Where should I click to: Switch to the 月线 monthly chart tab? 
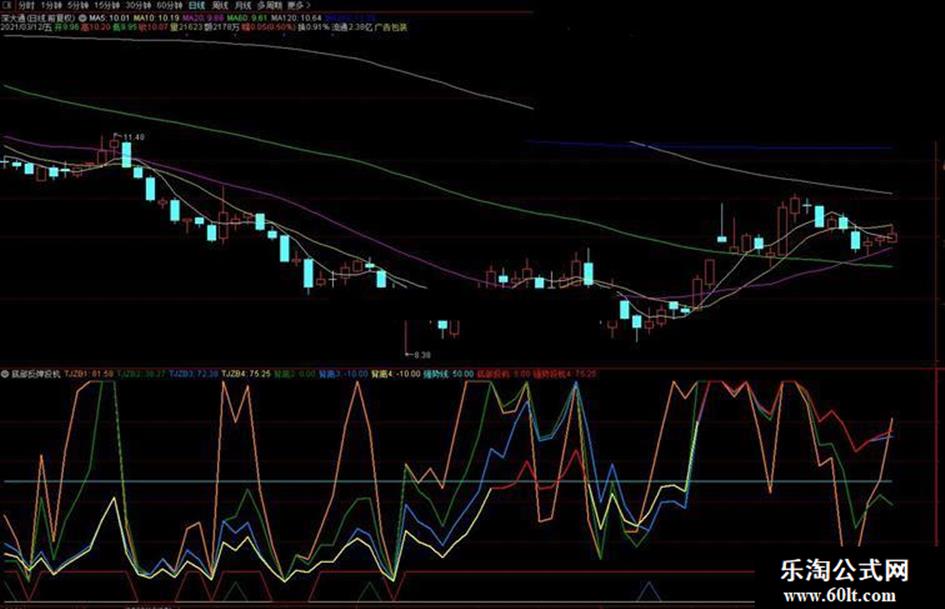[242, 5]
